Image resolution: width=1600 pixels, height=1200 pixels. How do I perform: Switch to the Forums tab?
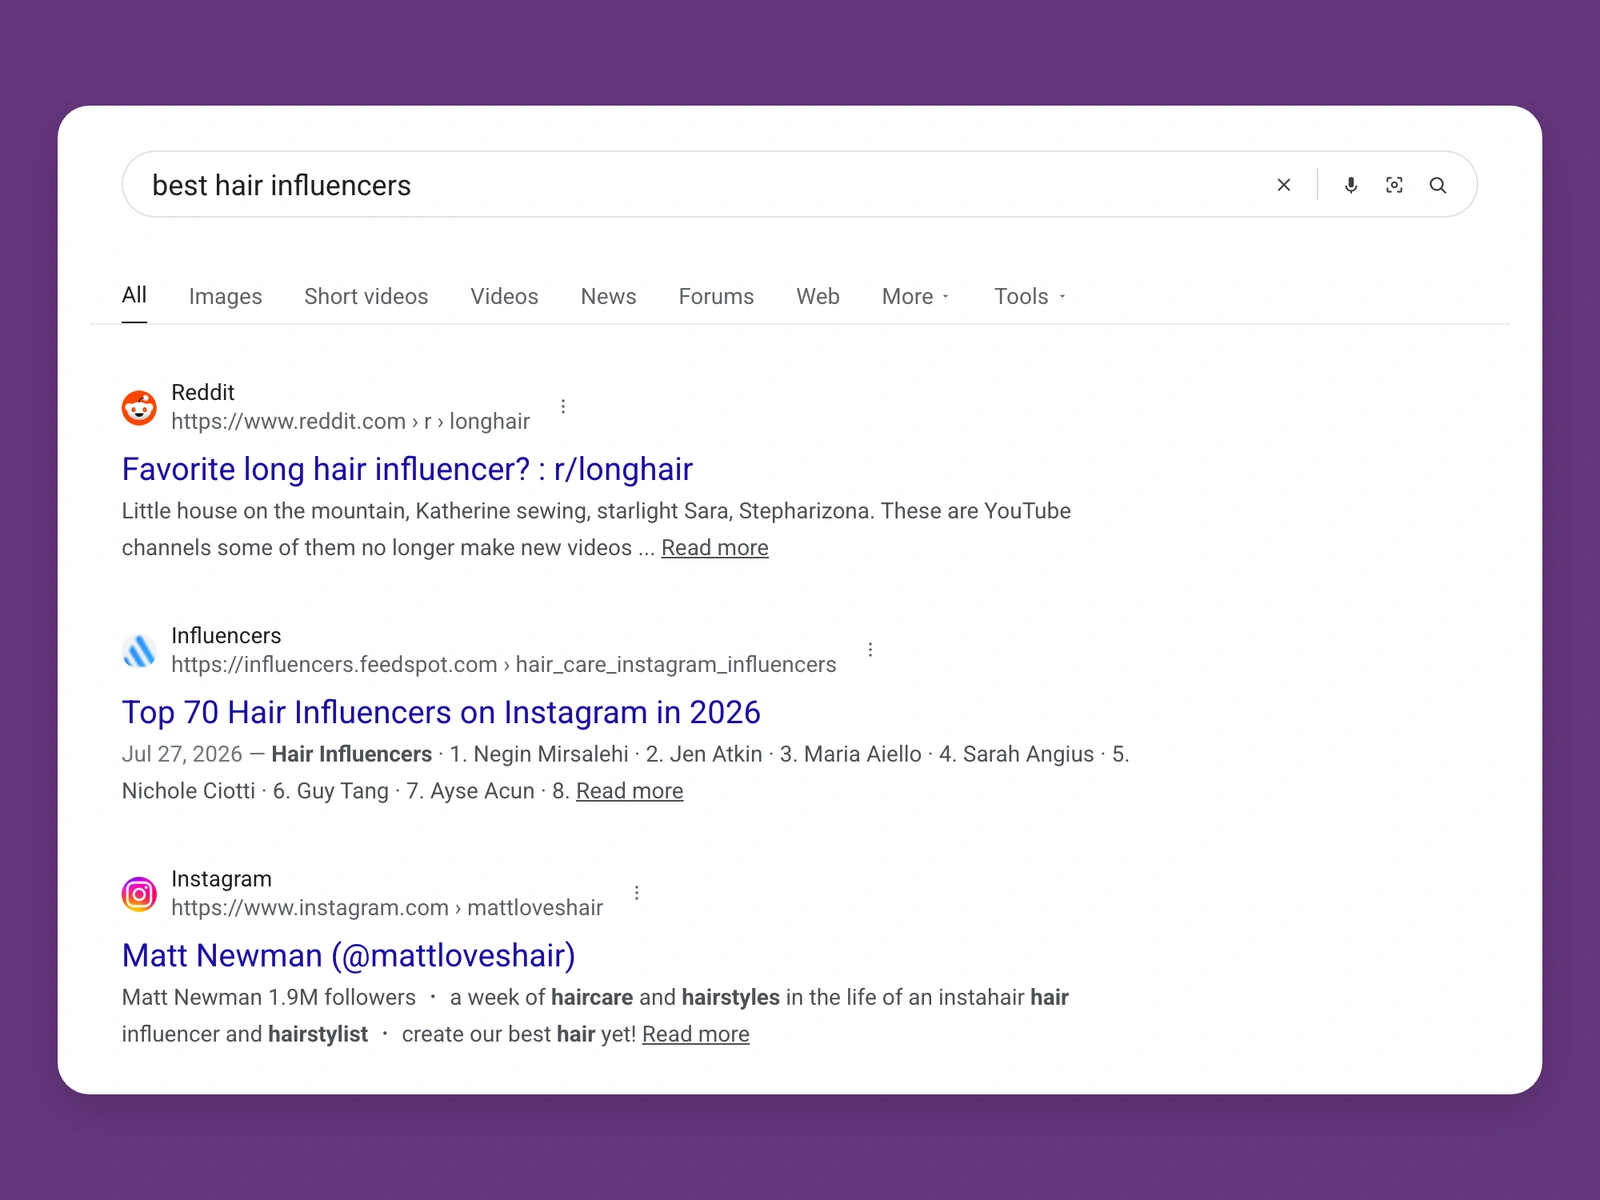click(716, 296)
